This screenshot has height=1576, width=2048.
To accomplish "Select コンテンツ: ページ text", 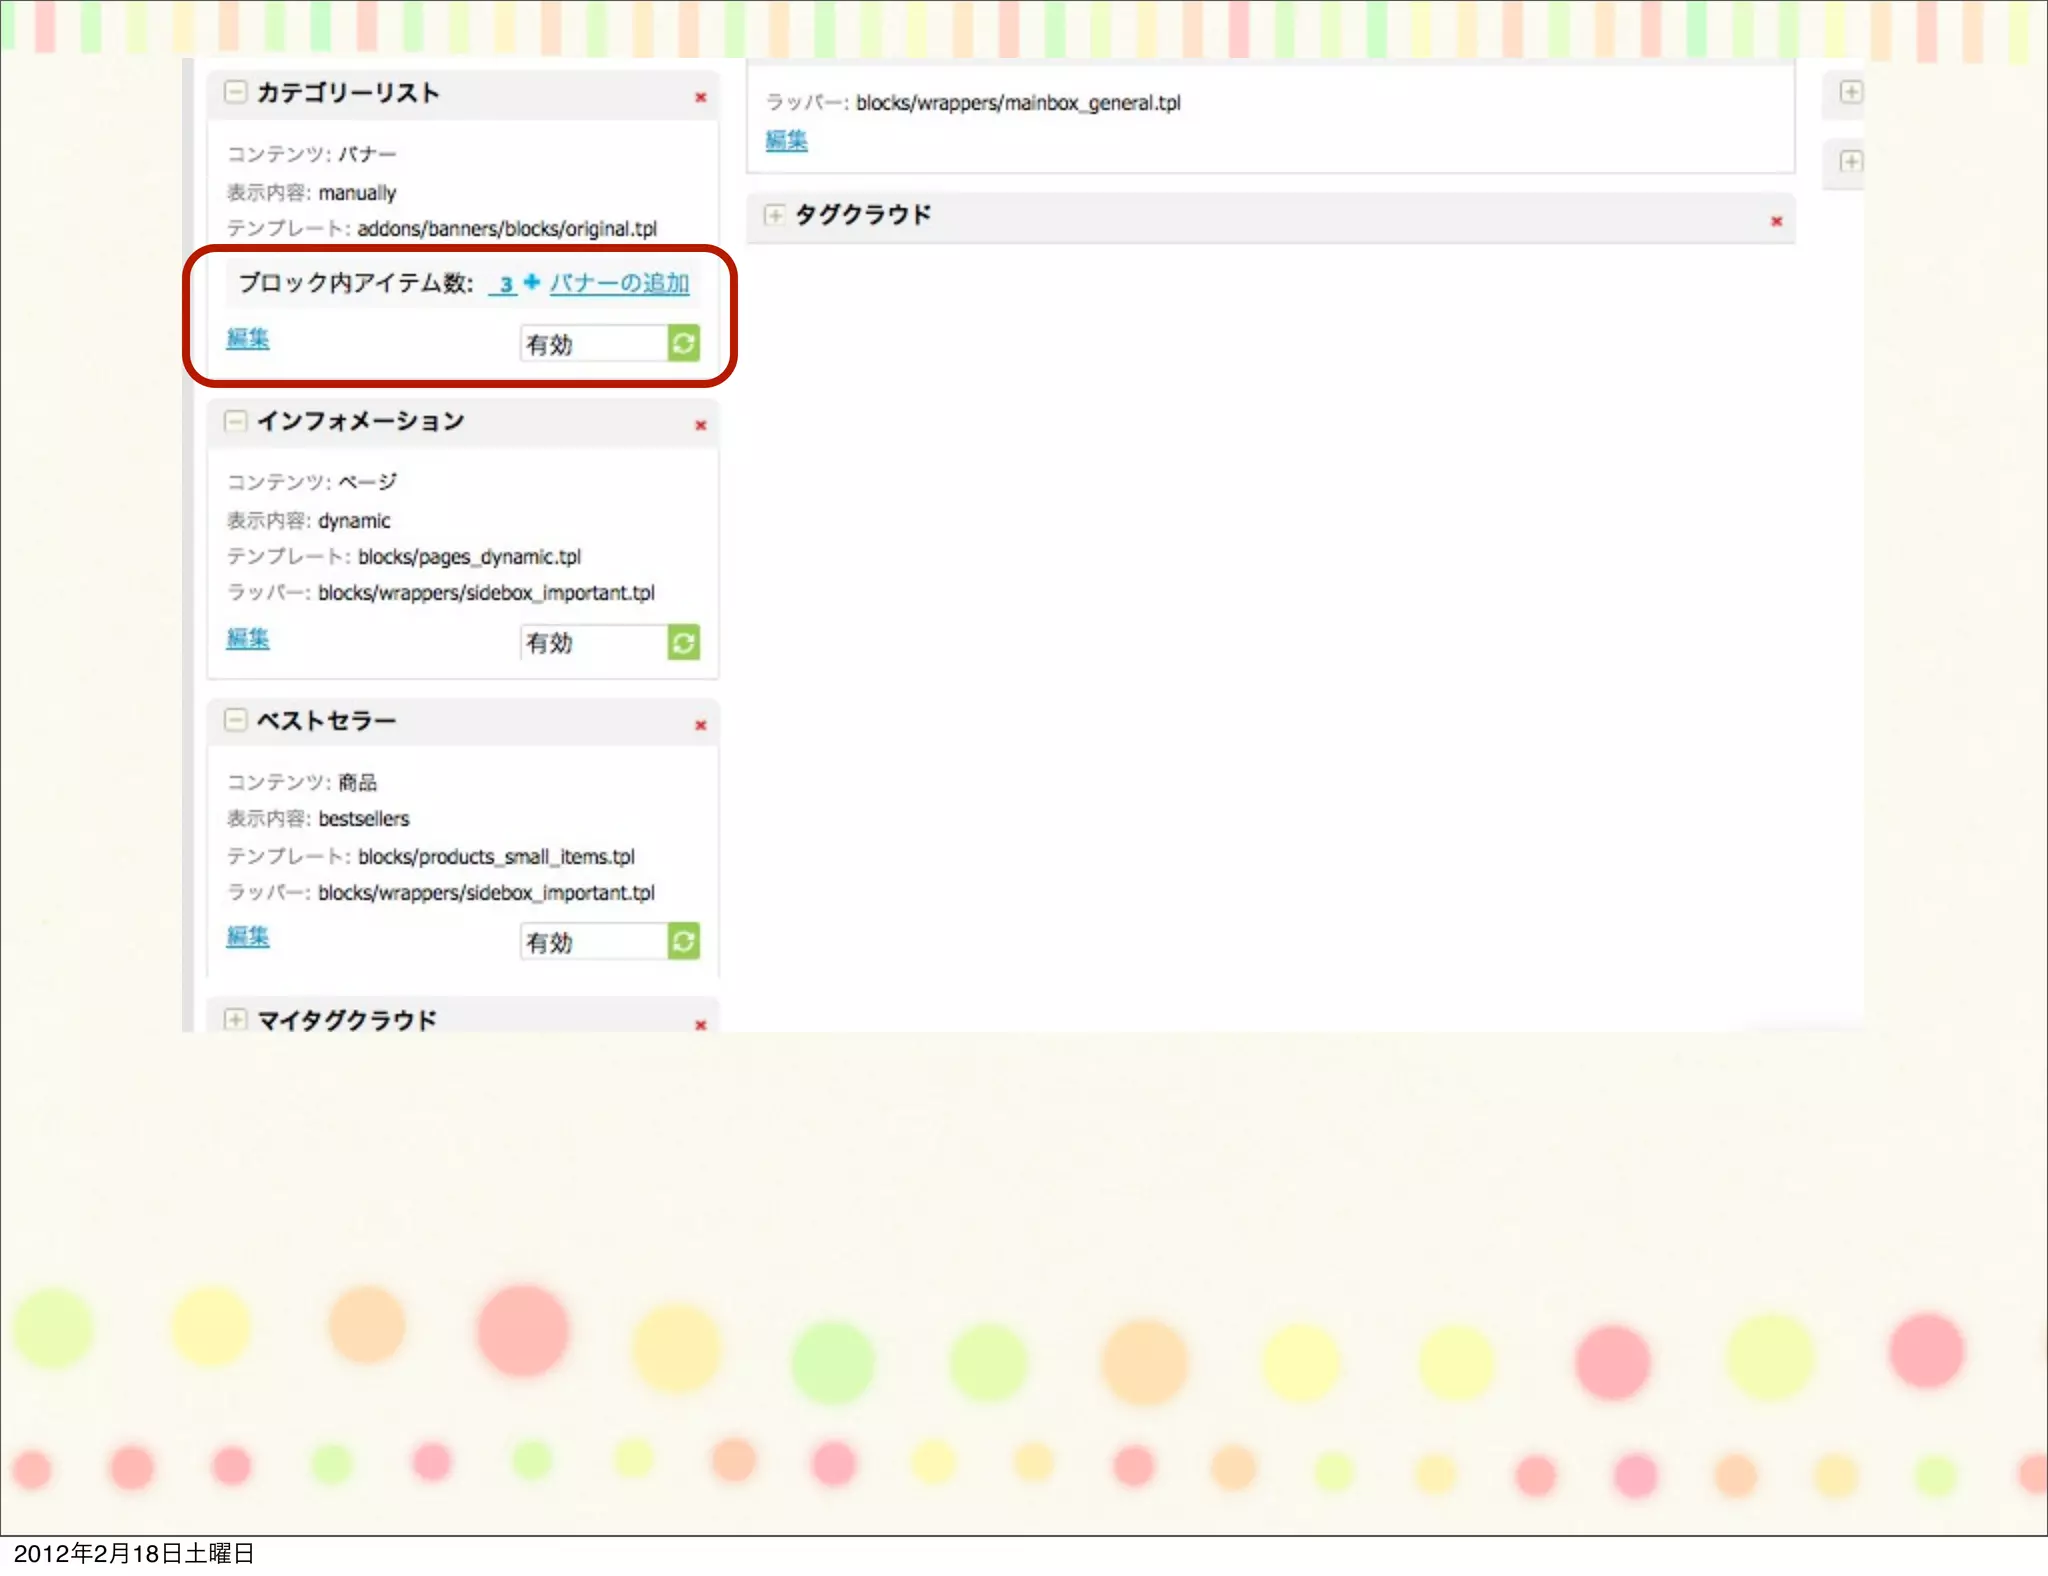I will [x=312, y=482].
